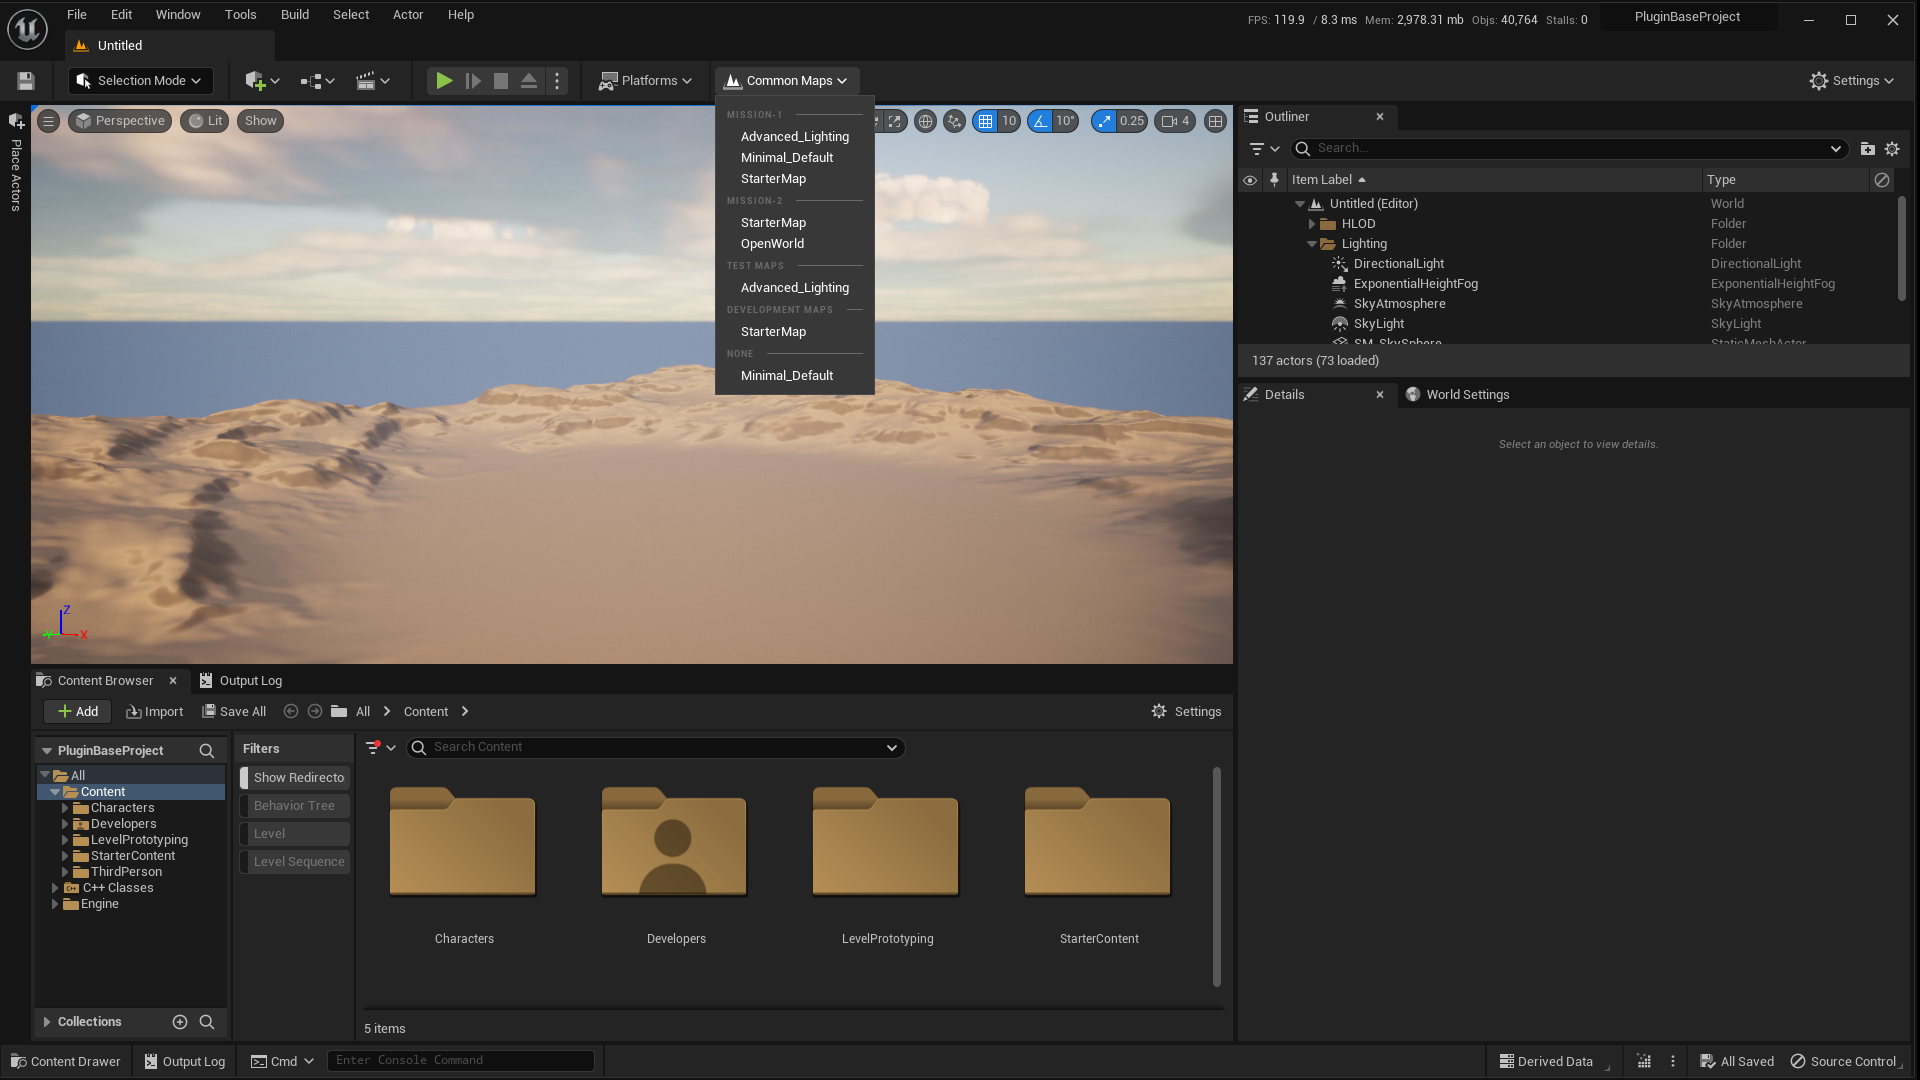Click the cinematics clapperboard icon

(366, 81)
